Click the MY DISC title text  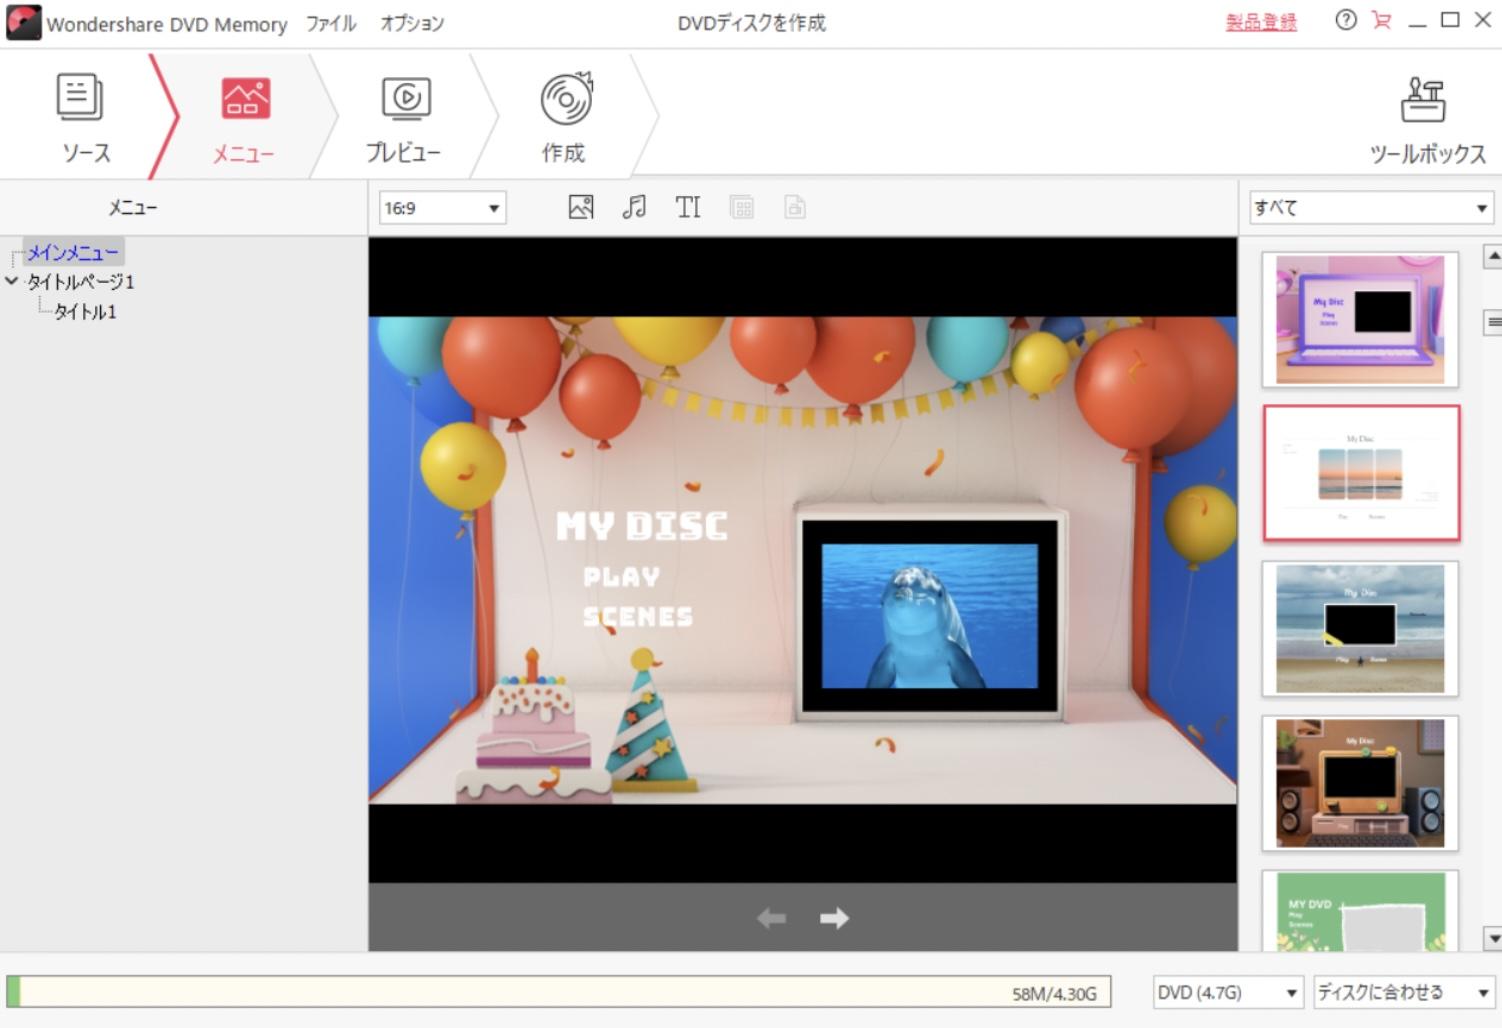click(641, 525)
